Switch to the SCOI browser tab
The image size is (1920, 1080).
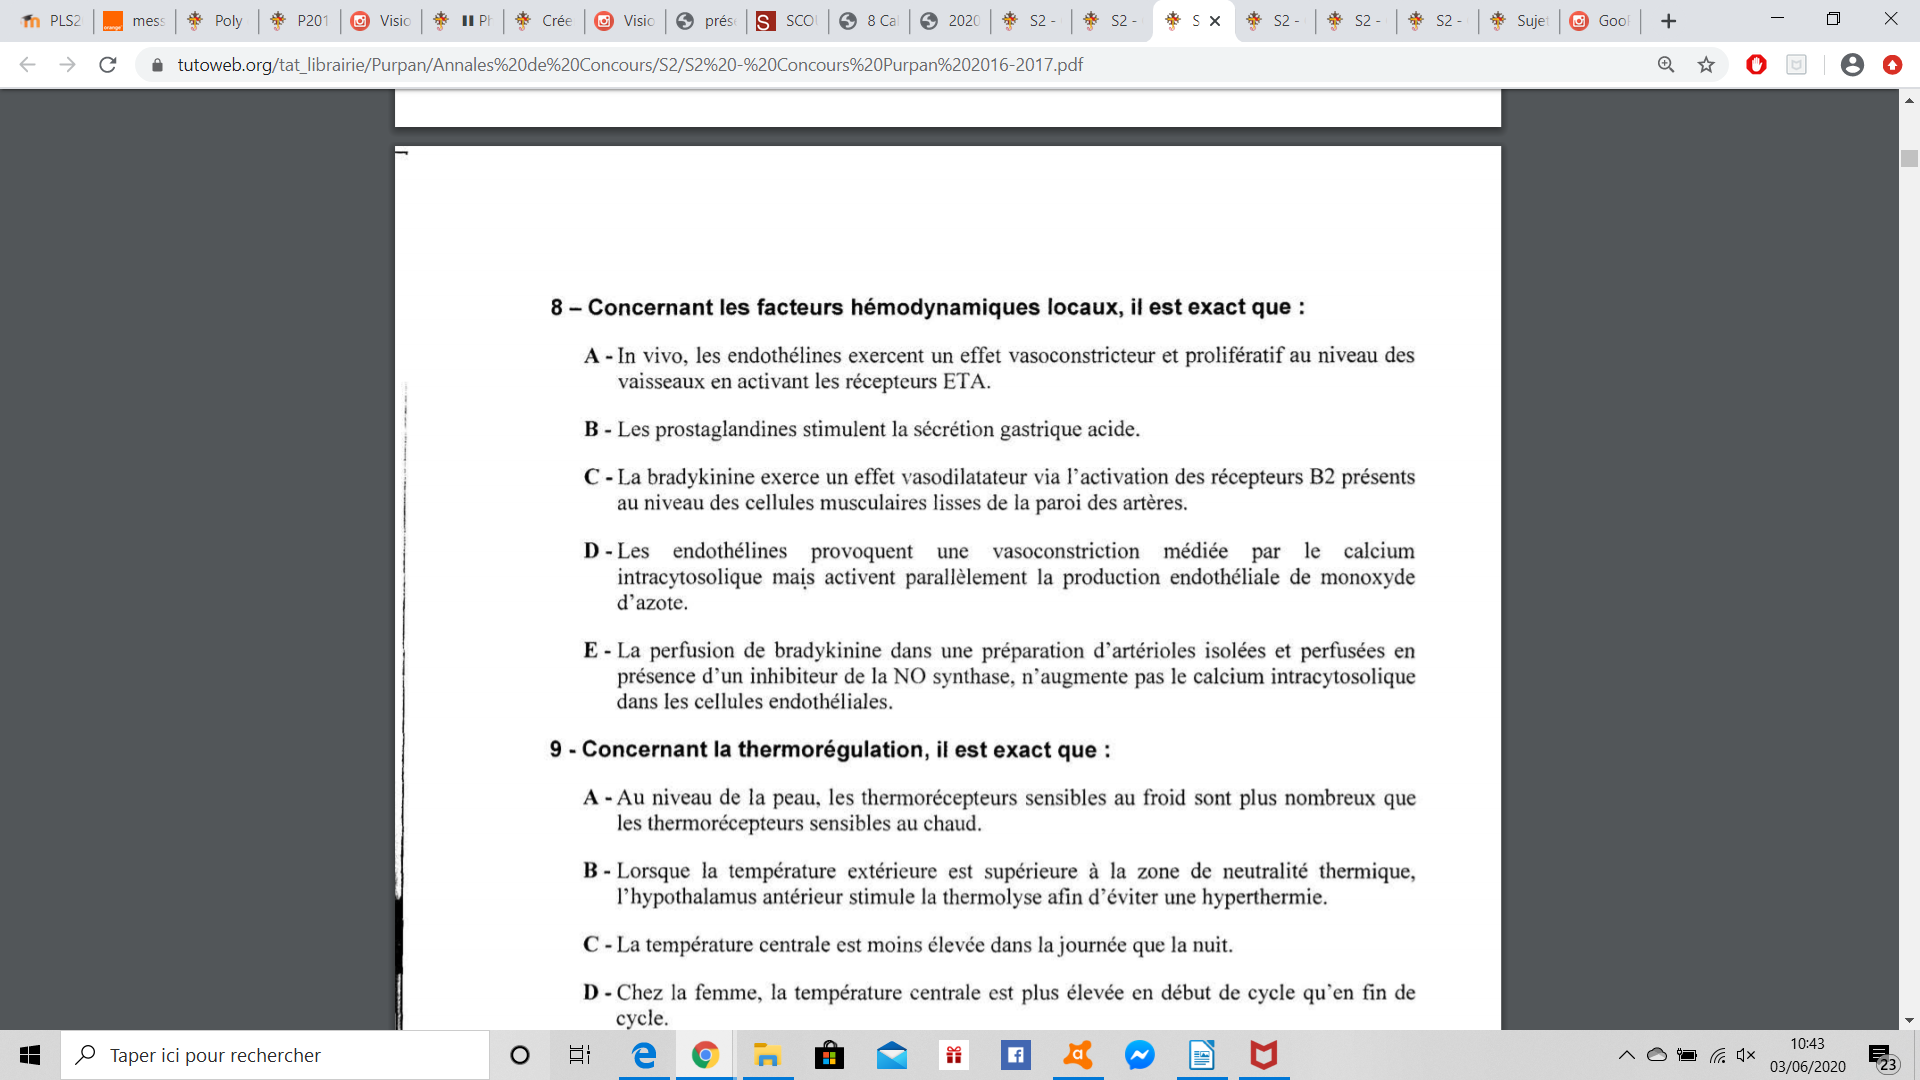coord(787,20)
